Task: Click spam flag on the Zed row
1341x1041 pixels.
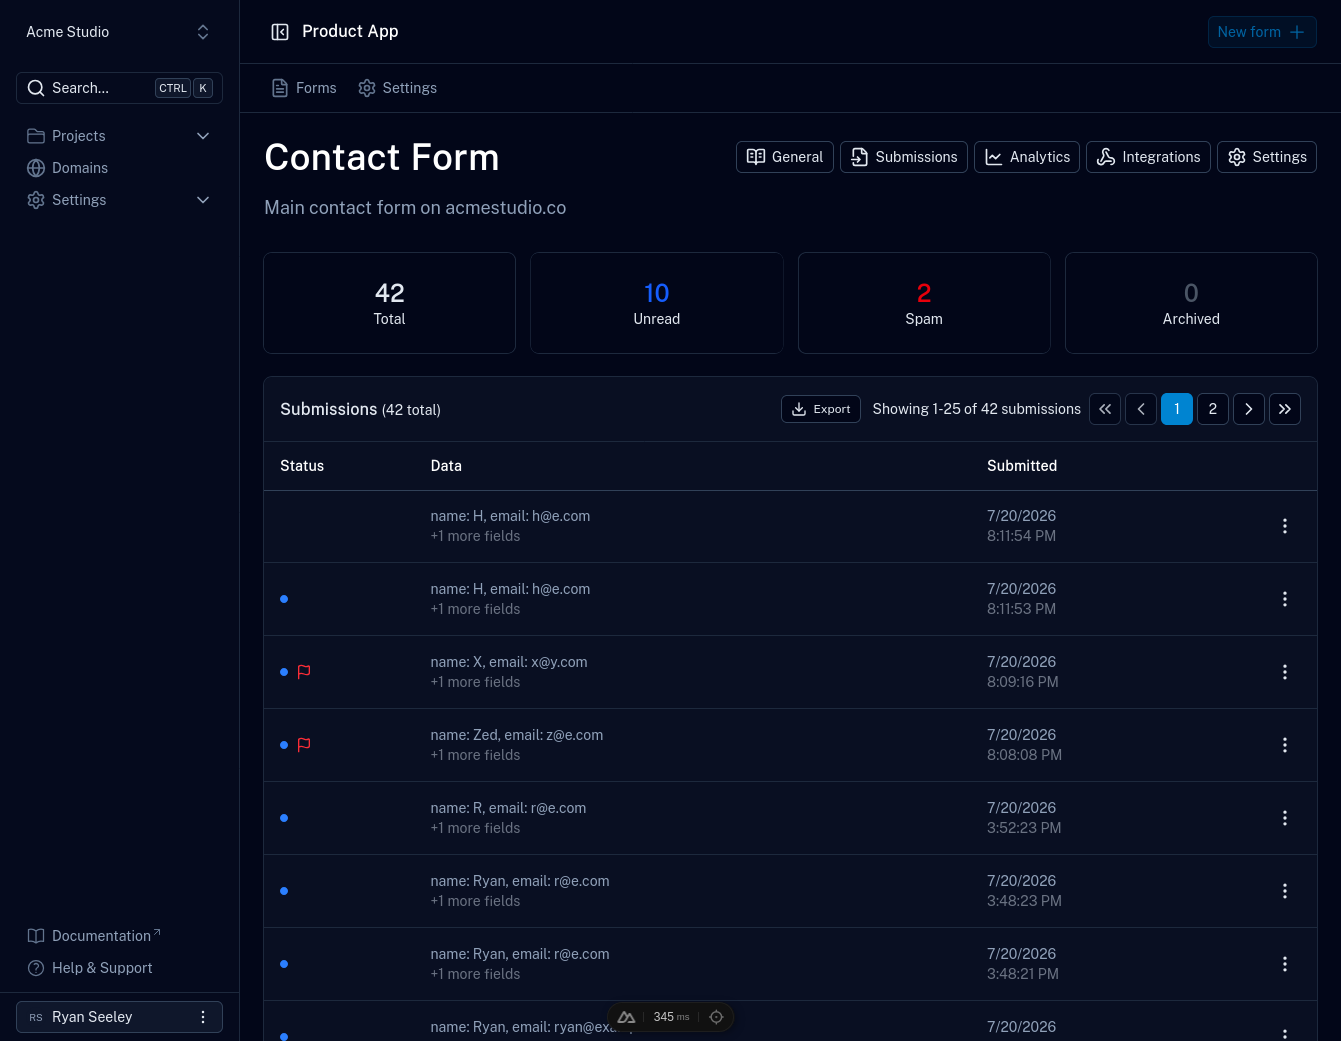Action: coord(304,745)
